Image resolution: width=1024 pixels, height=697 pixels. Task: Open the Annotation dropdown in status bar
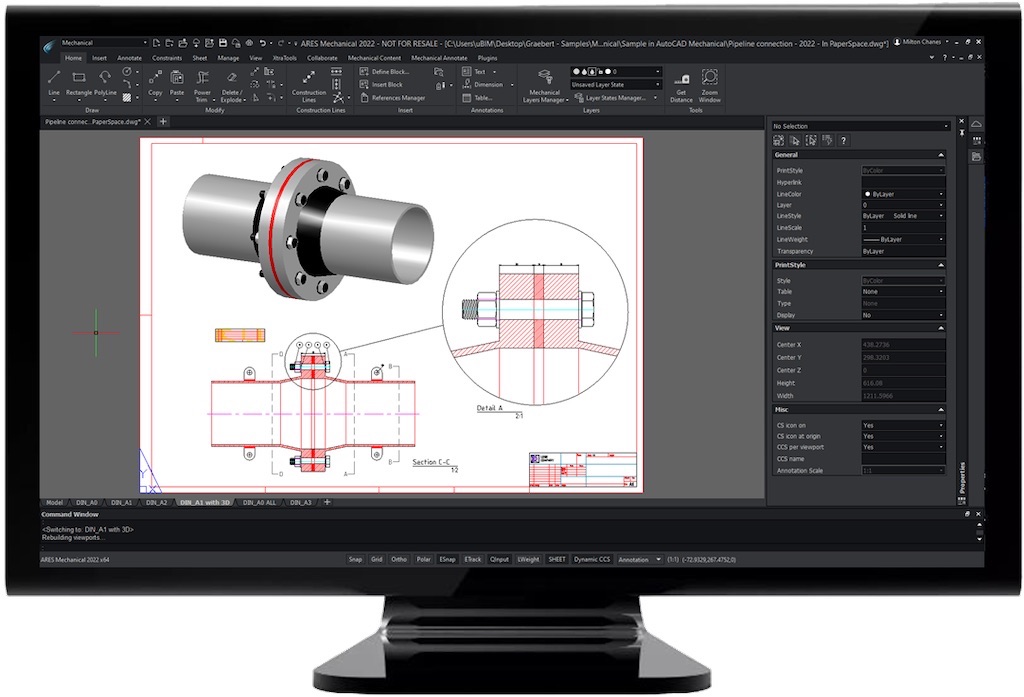pos(639,559)
